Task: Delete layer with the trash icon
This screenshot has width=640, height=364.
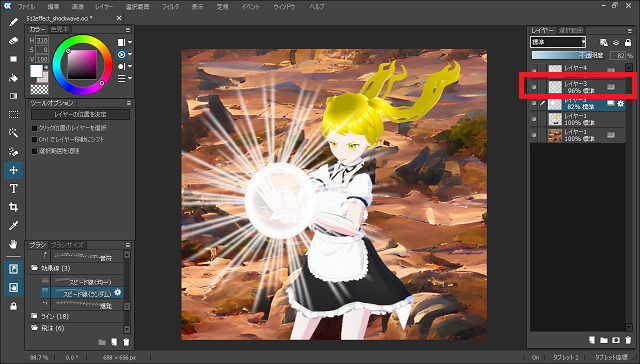Action: (x=628, y=340)
